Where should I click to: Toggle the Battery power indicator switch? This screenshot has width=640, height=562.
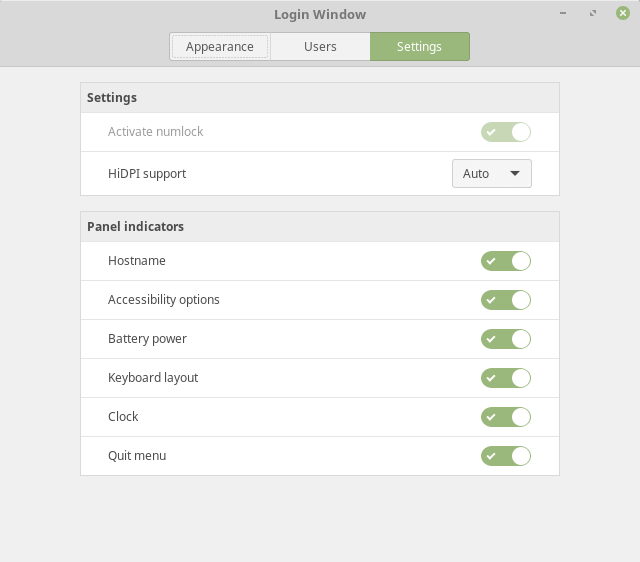coord(505,339)
